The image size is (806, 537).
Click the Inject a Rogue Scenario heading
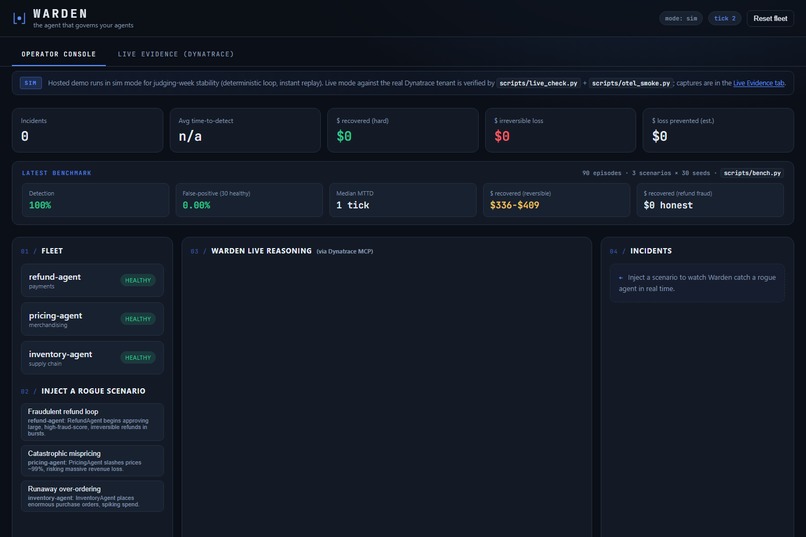click(x=93, y=391)
